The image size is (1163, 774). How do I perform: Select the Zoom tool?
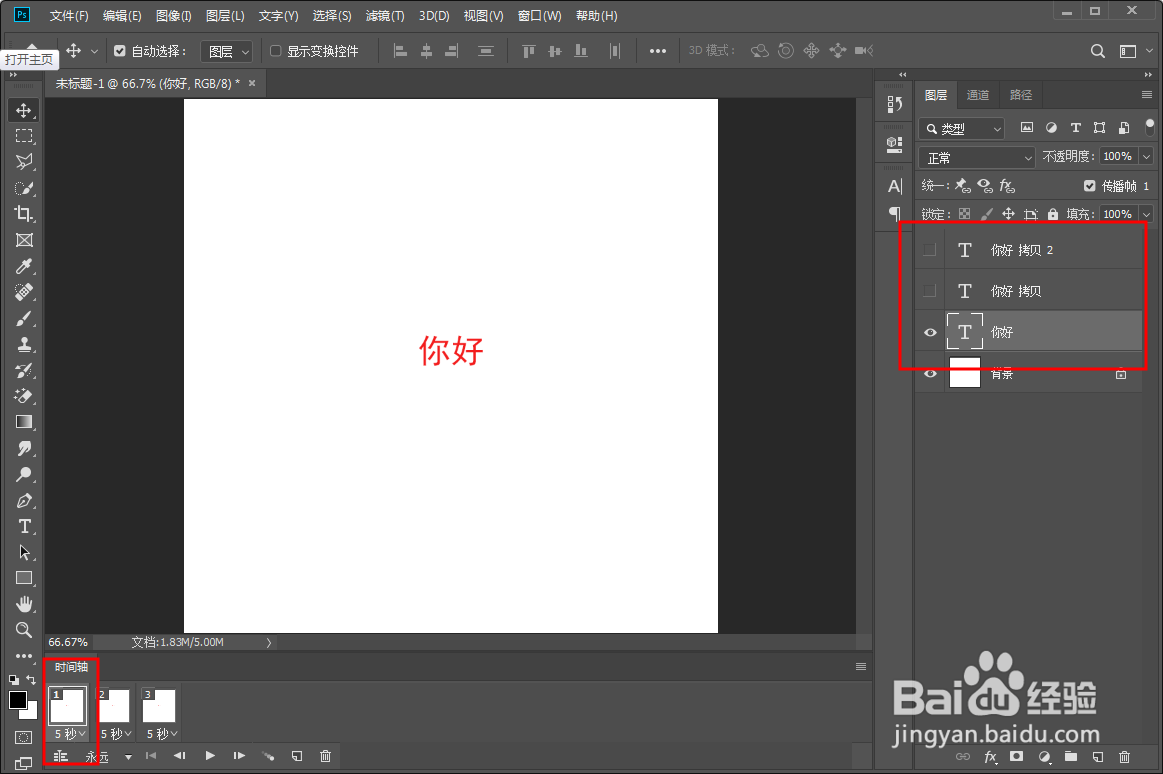pyautogui.click(x=24, y=630)
